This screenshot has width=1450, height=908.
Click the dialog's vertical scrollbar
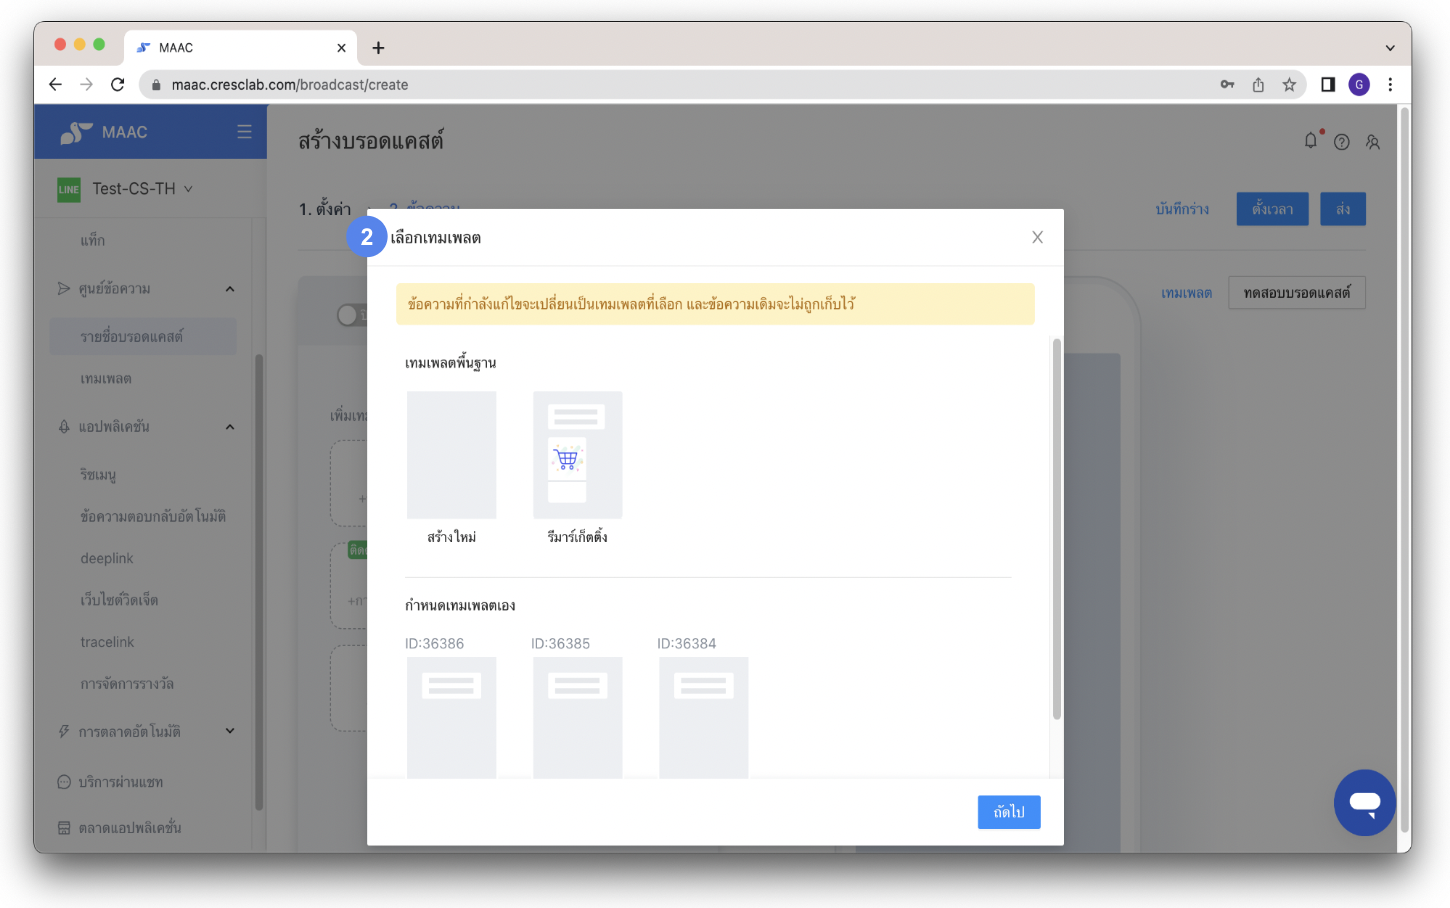coord(1056,528)
